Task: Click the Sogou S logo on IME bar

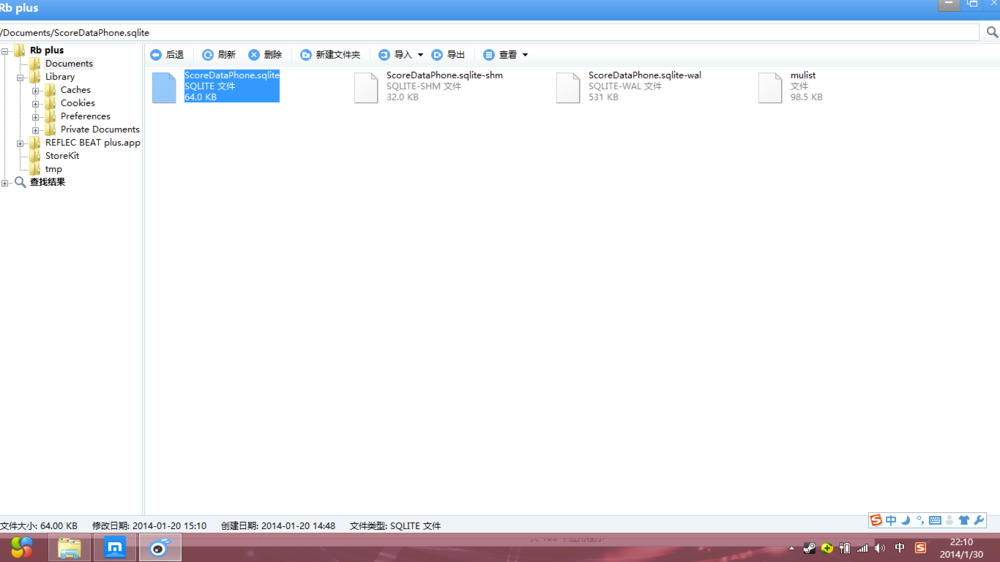Action: tap(876, 521)
